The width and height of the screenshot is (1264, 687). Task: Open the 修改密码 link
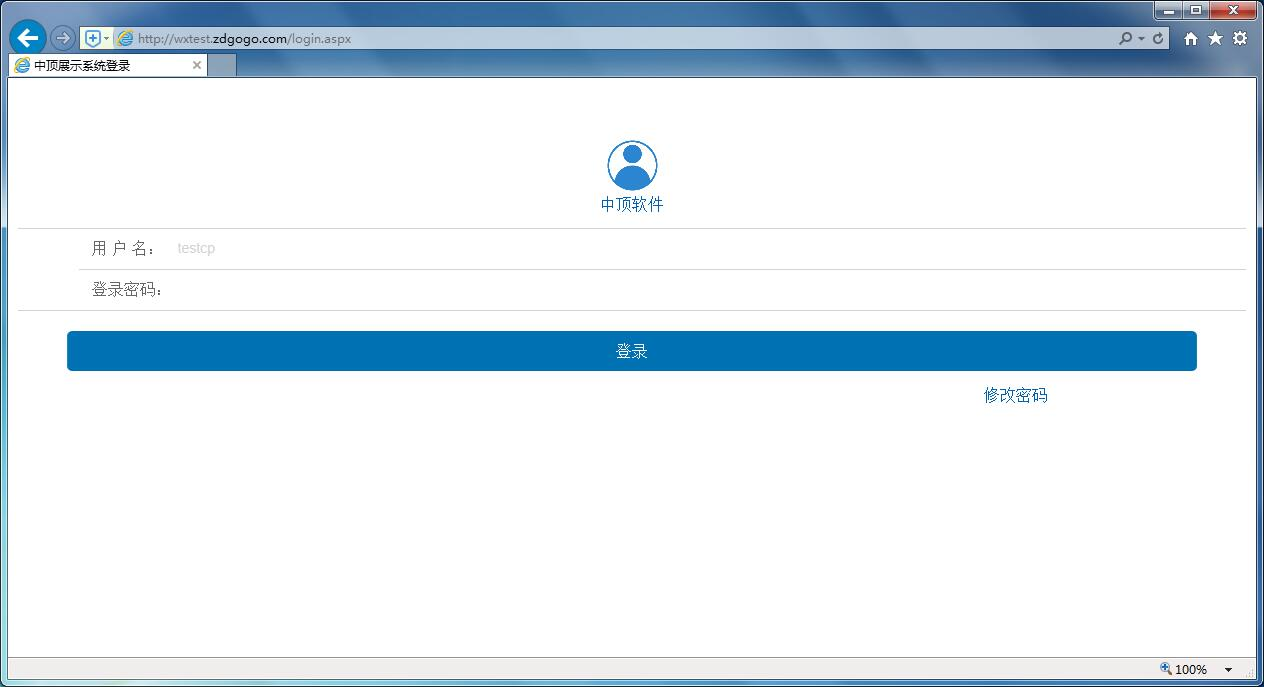(1016, 395)
